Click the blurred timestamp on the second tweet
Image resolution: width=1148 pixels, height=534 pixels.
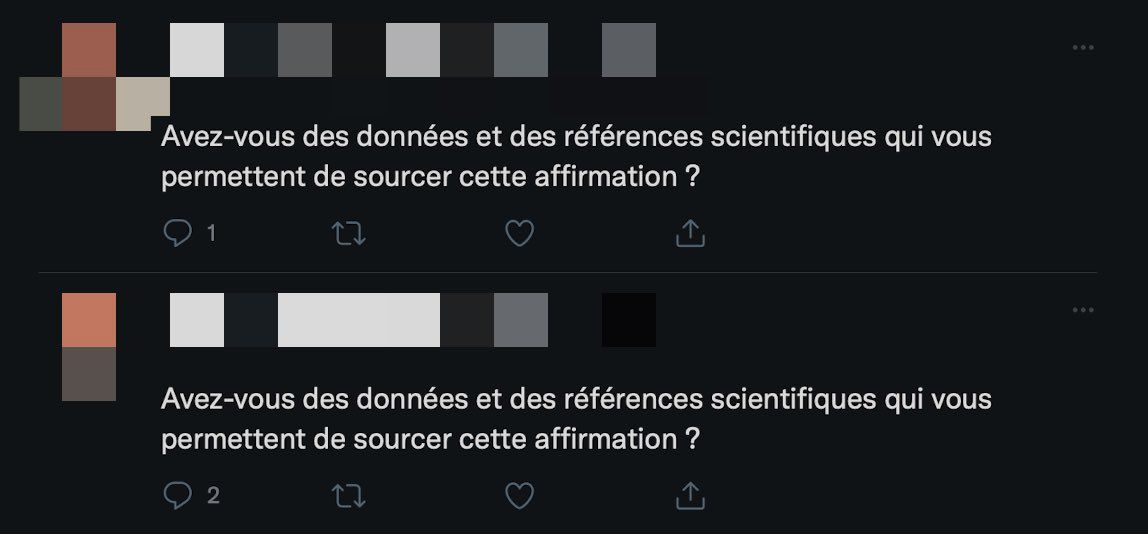click(x=629, y=320)
